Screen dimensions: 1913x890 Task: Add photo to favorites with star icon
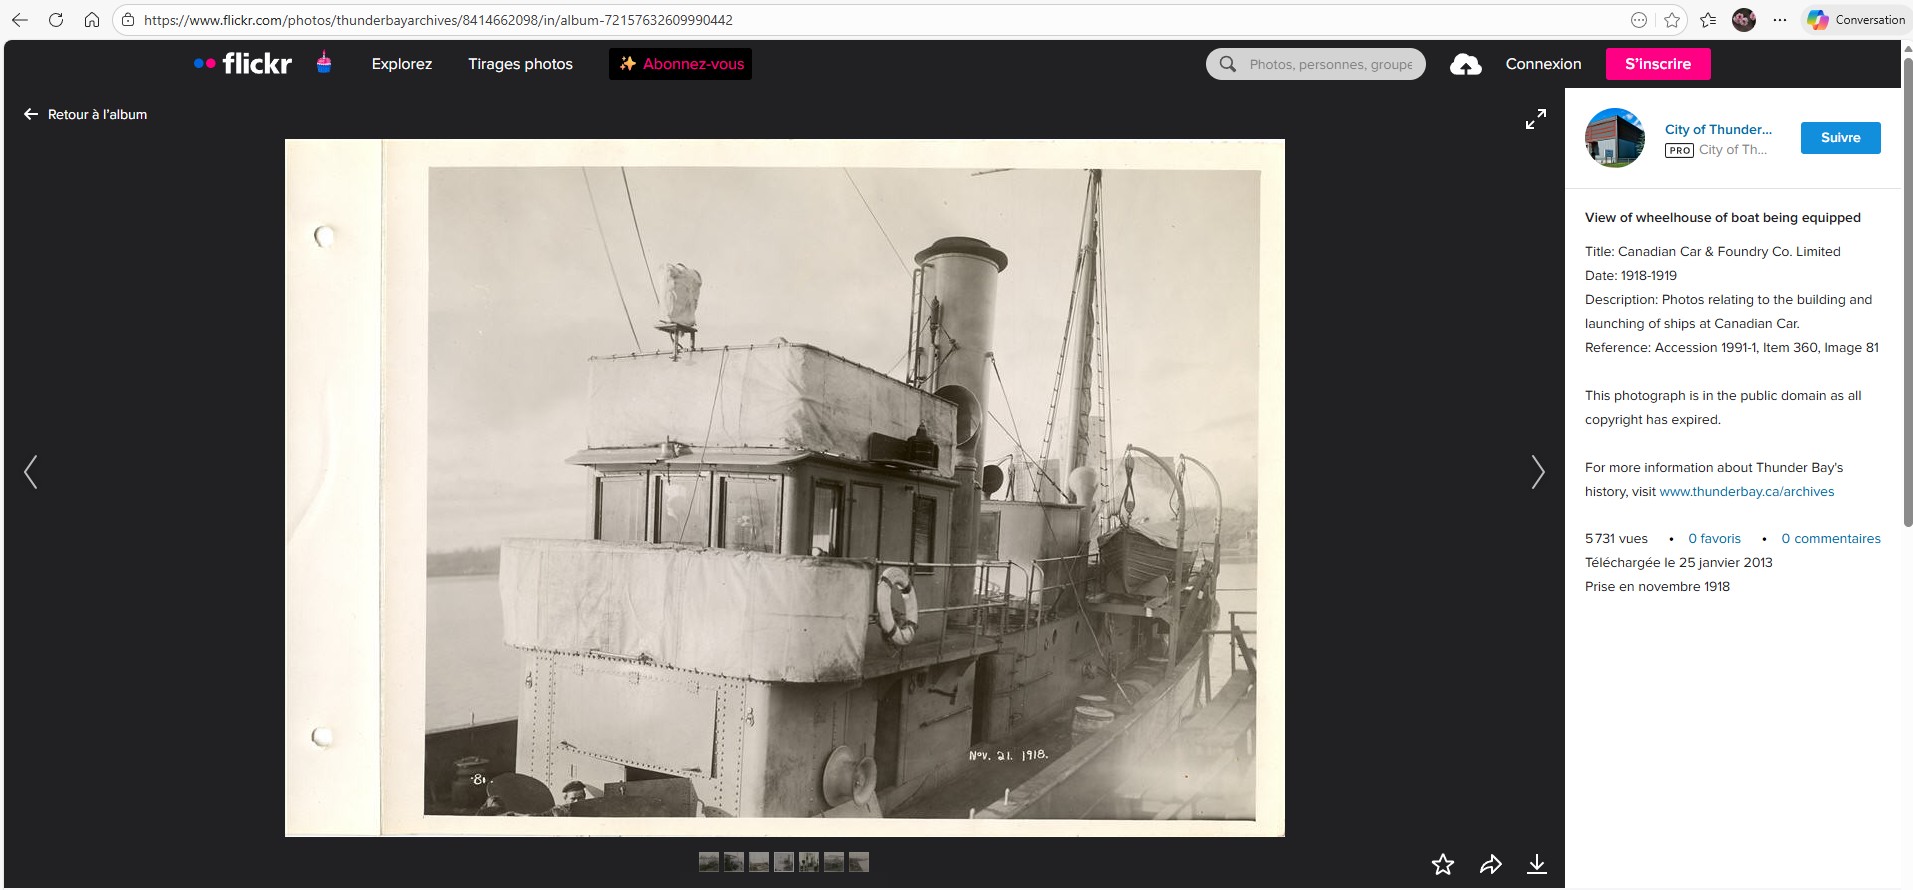point(1442,864)
